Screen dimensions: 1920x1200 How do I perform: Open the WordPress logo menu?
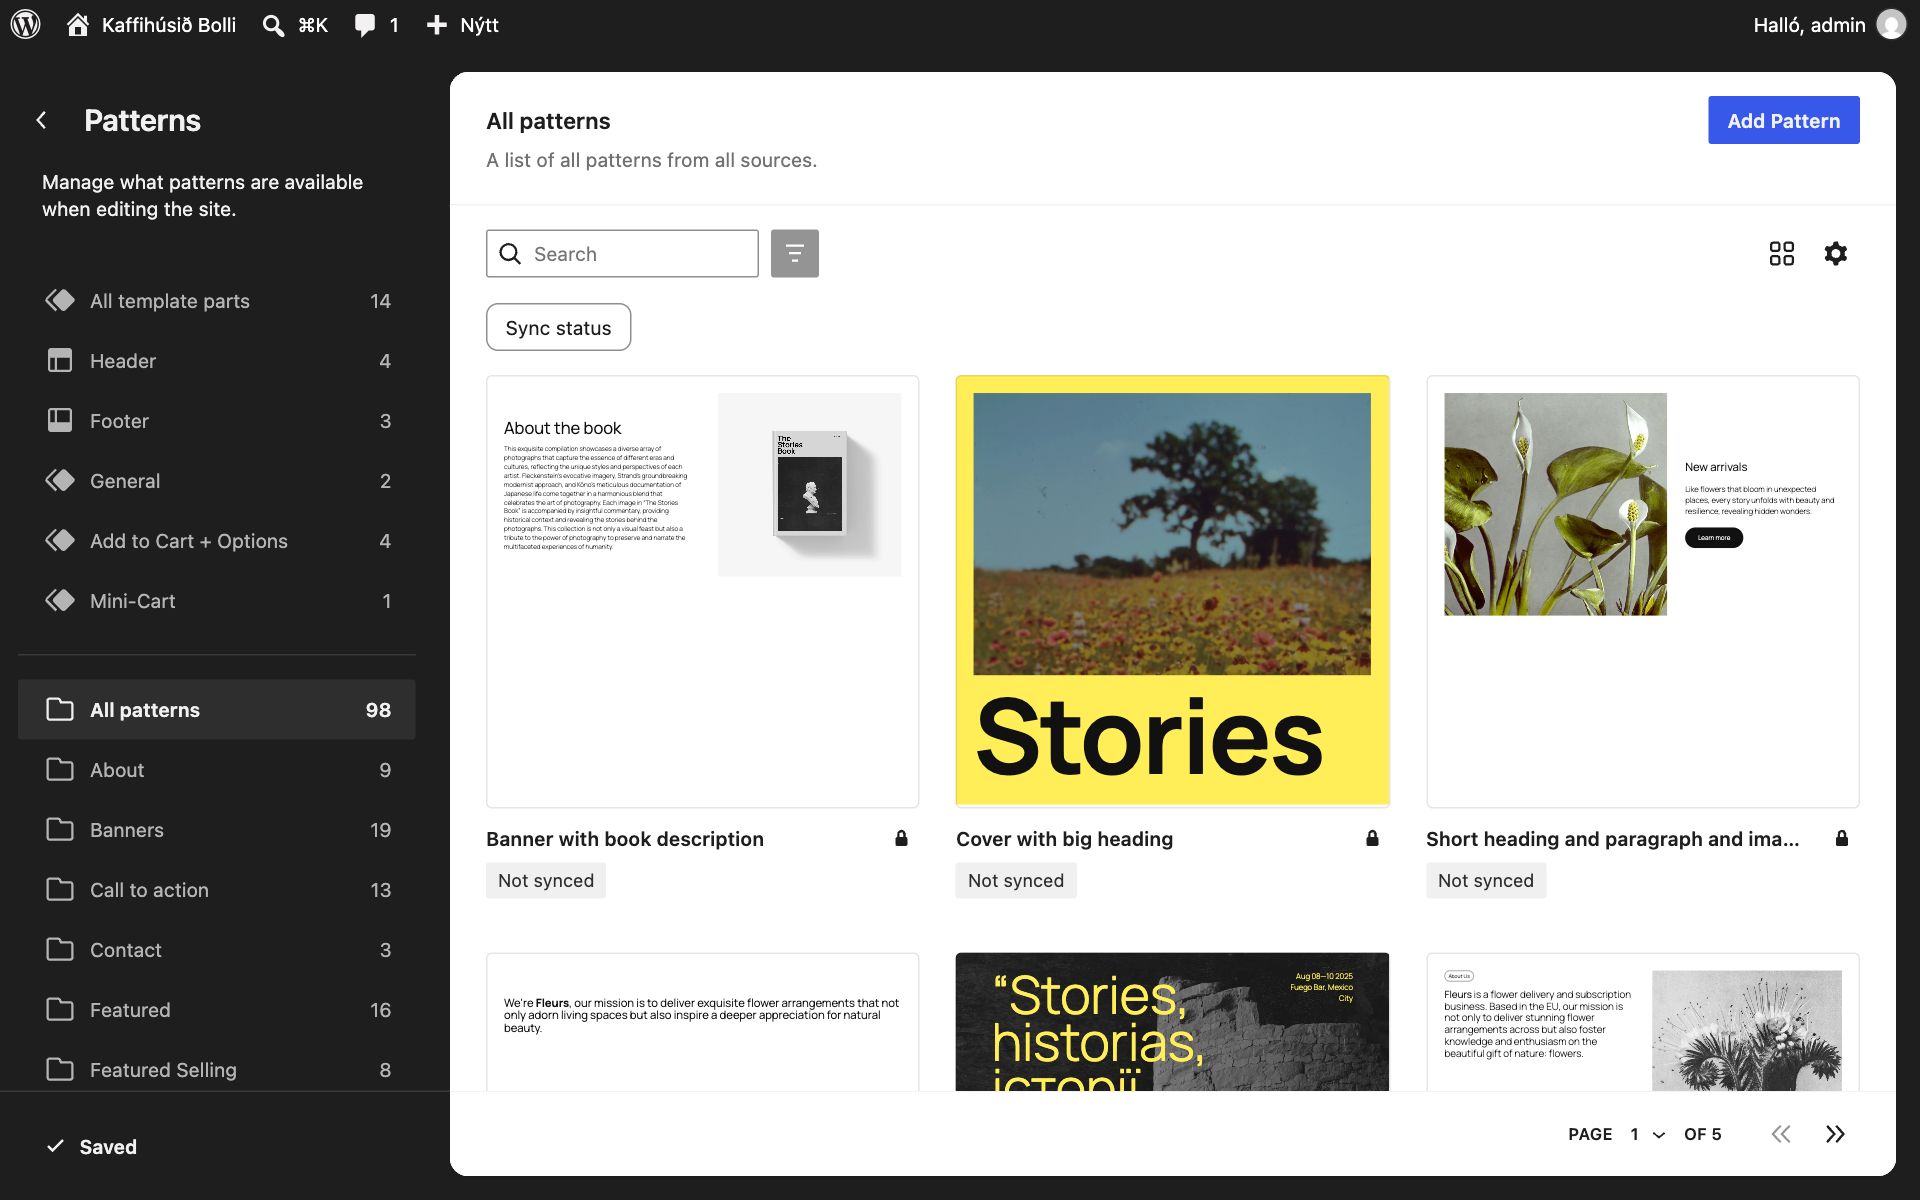point(25,25)
